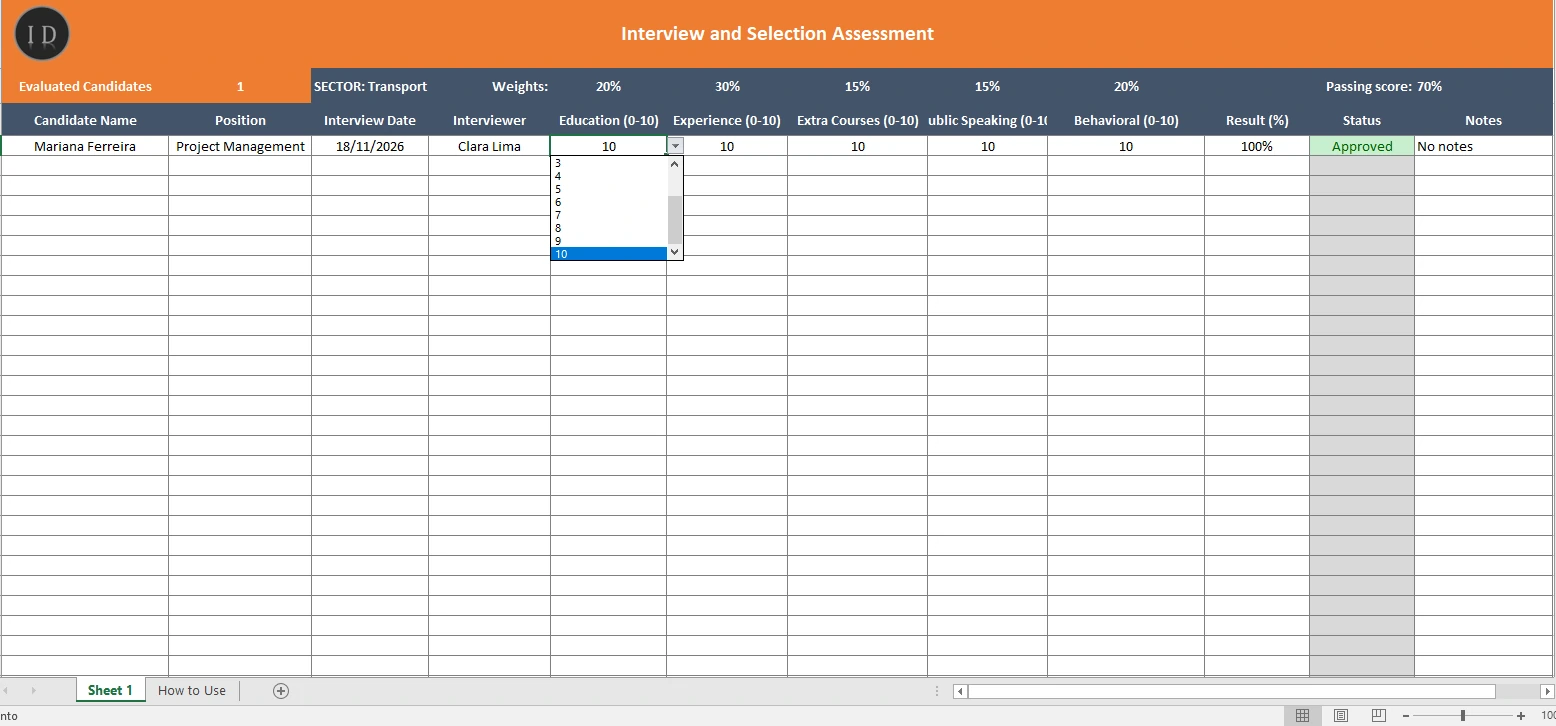Click the dropdown list scrollbar thumb
Viewport: 1556px width, 726px height.
point(675,220)
